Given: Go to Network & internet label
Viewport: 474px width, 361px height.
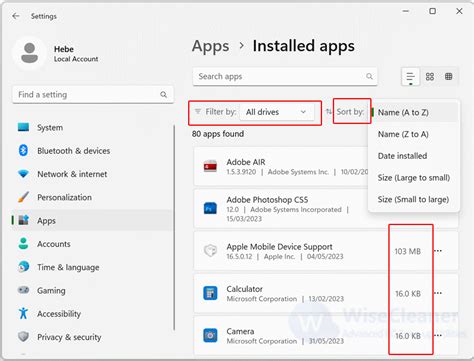Looking at the screenshot, I should coord(72,174).
